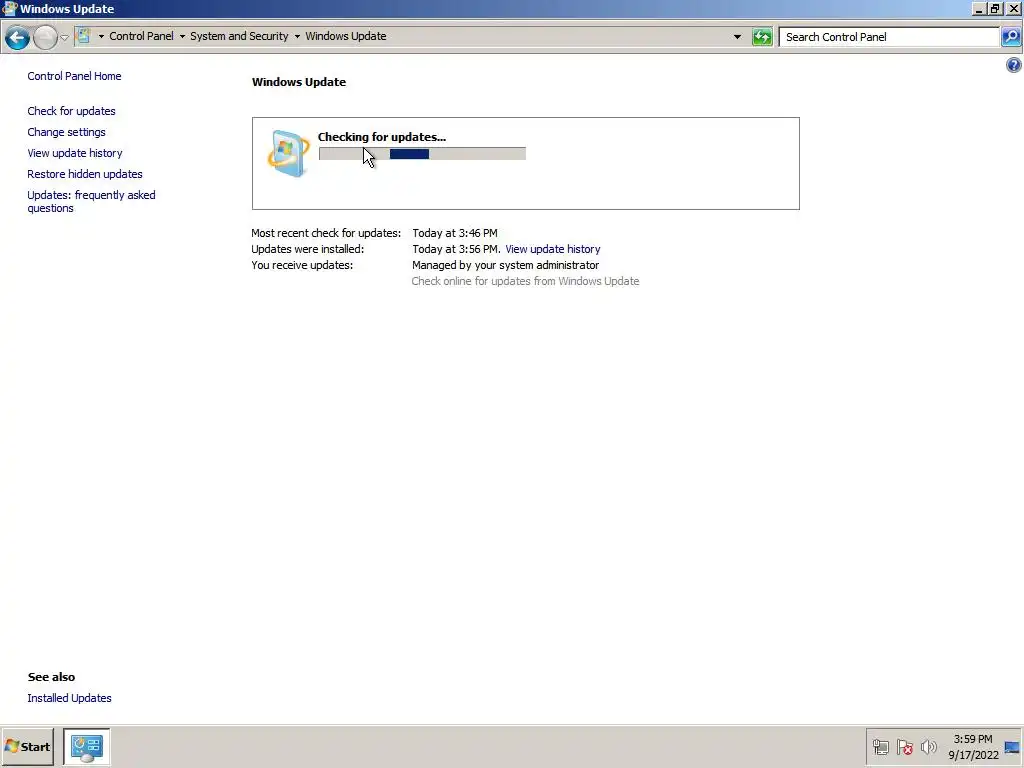This screenshot has width=1024, height=768.
Task: Select Control Panel in the breadcrumb
Action: click(x=141, y=36)
